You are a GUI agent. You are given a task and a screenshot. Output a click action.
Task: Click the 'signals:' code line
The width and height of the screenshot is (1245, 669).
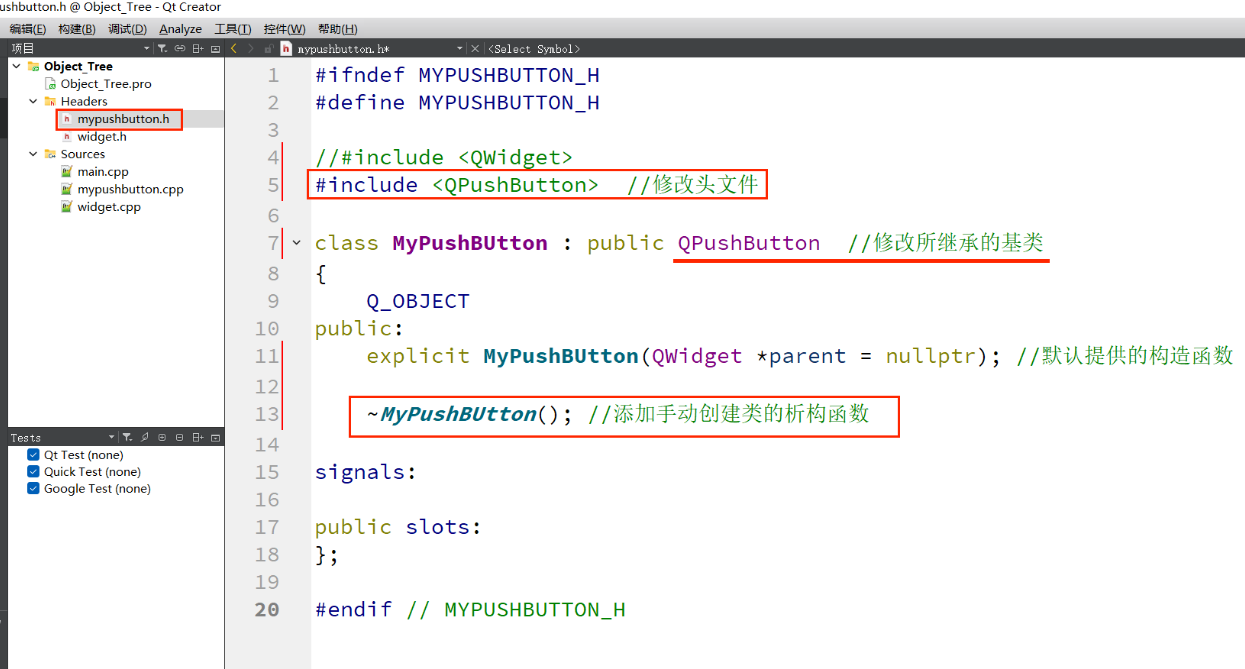(x=365, y=472)
